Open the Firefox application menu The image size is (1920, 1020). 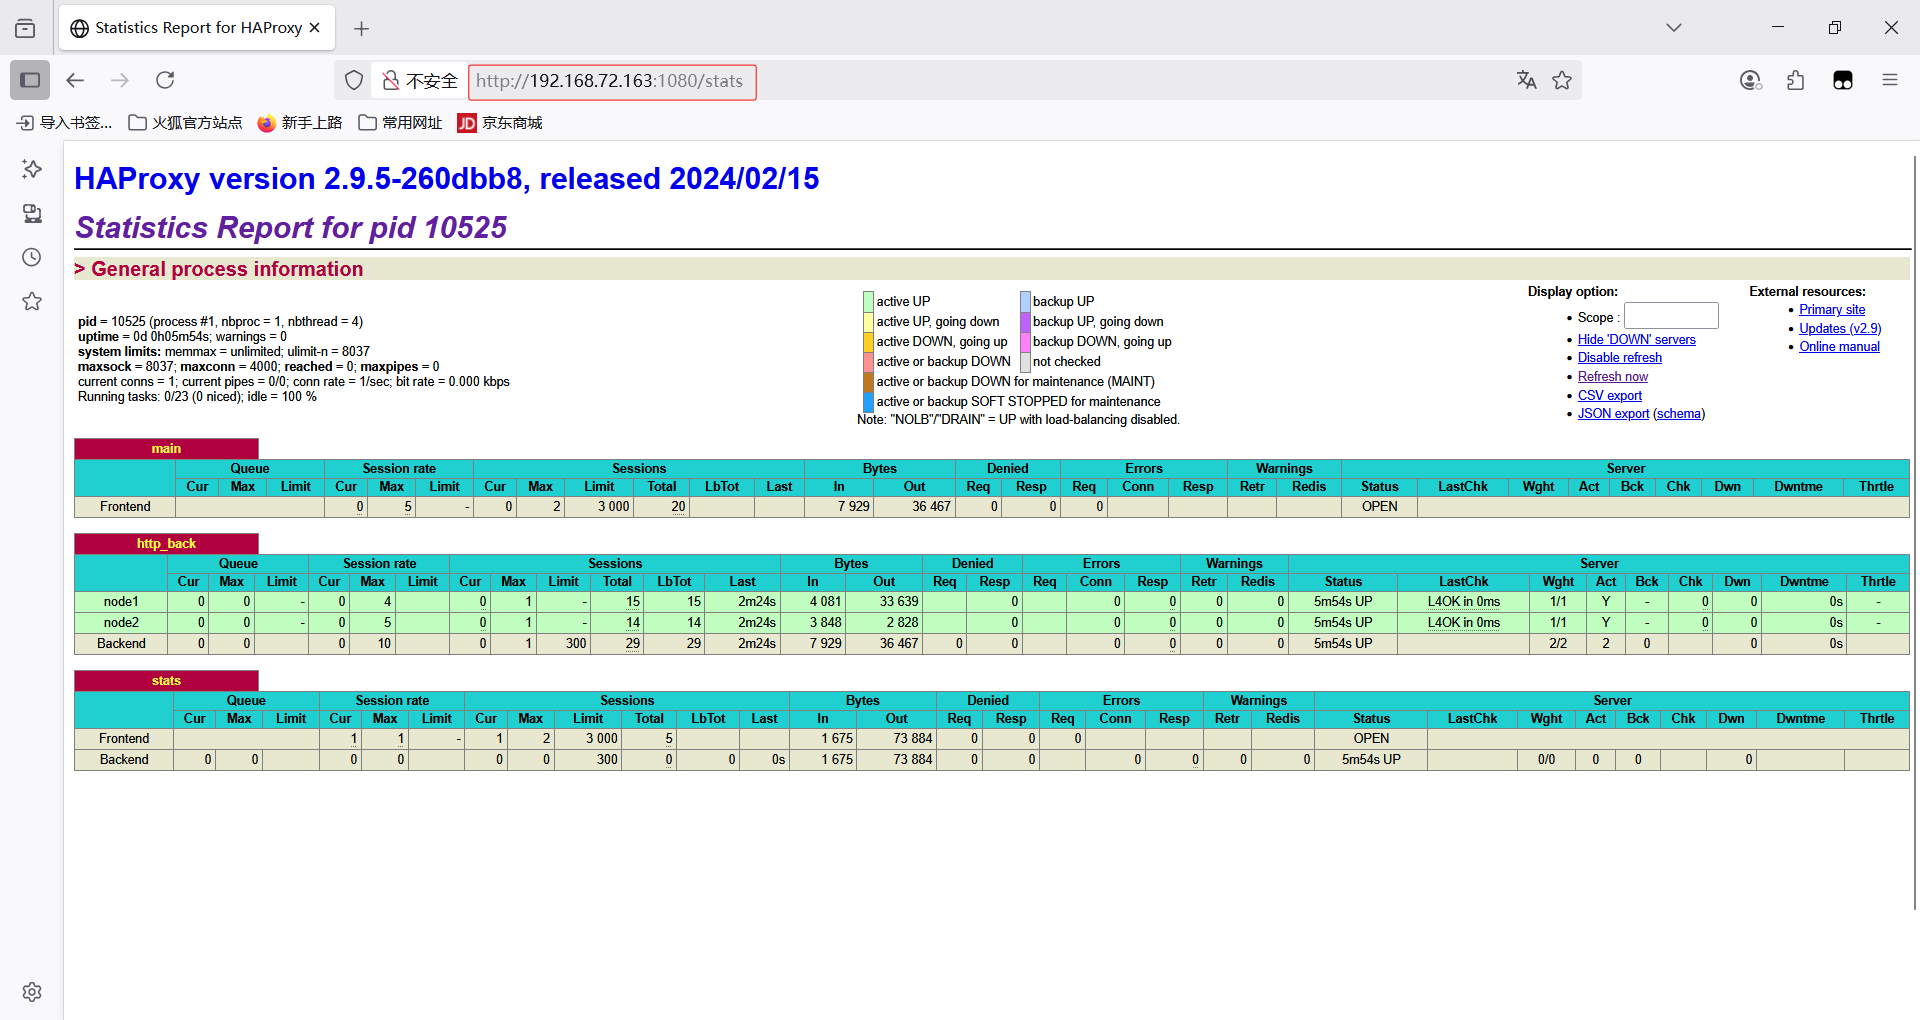(1889, 80)
